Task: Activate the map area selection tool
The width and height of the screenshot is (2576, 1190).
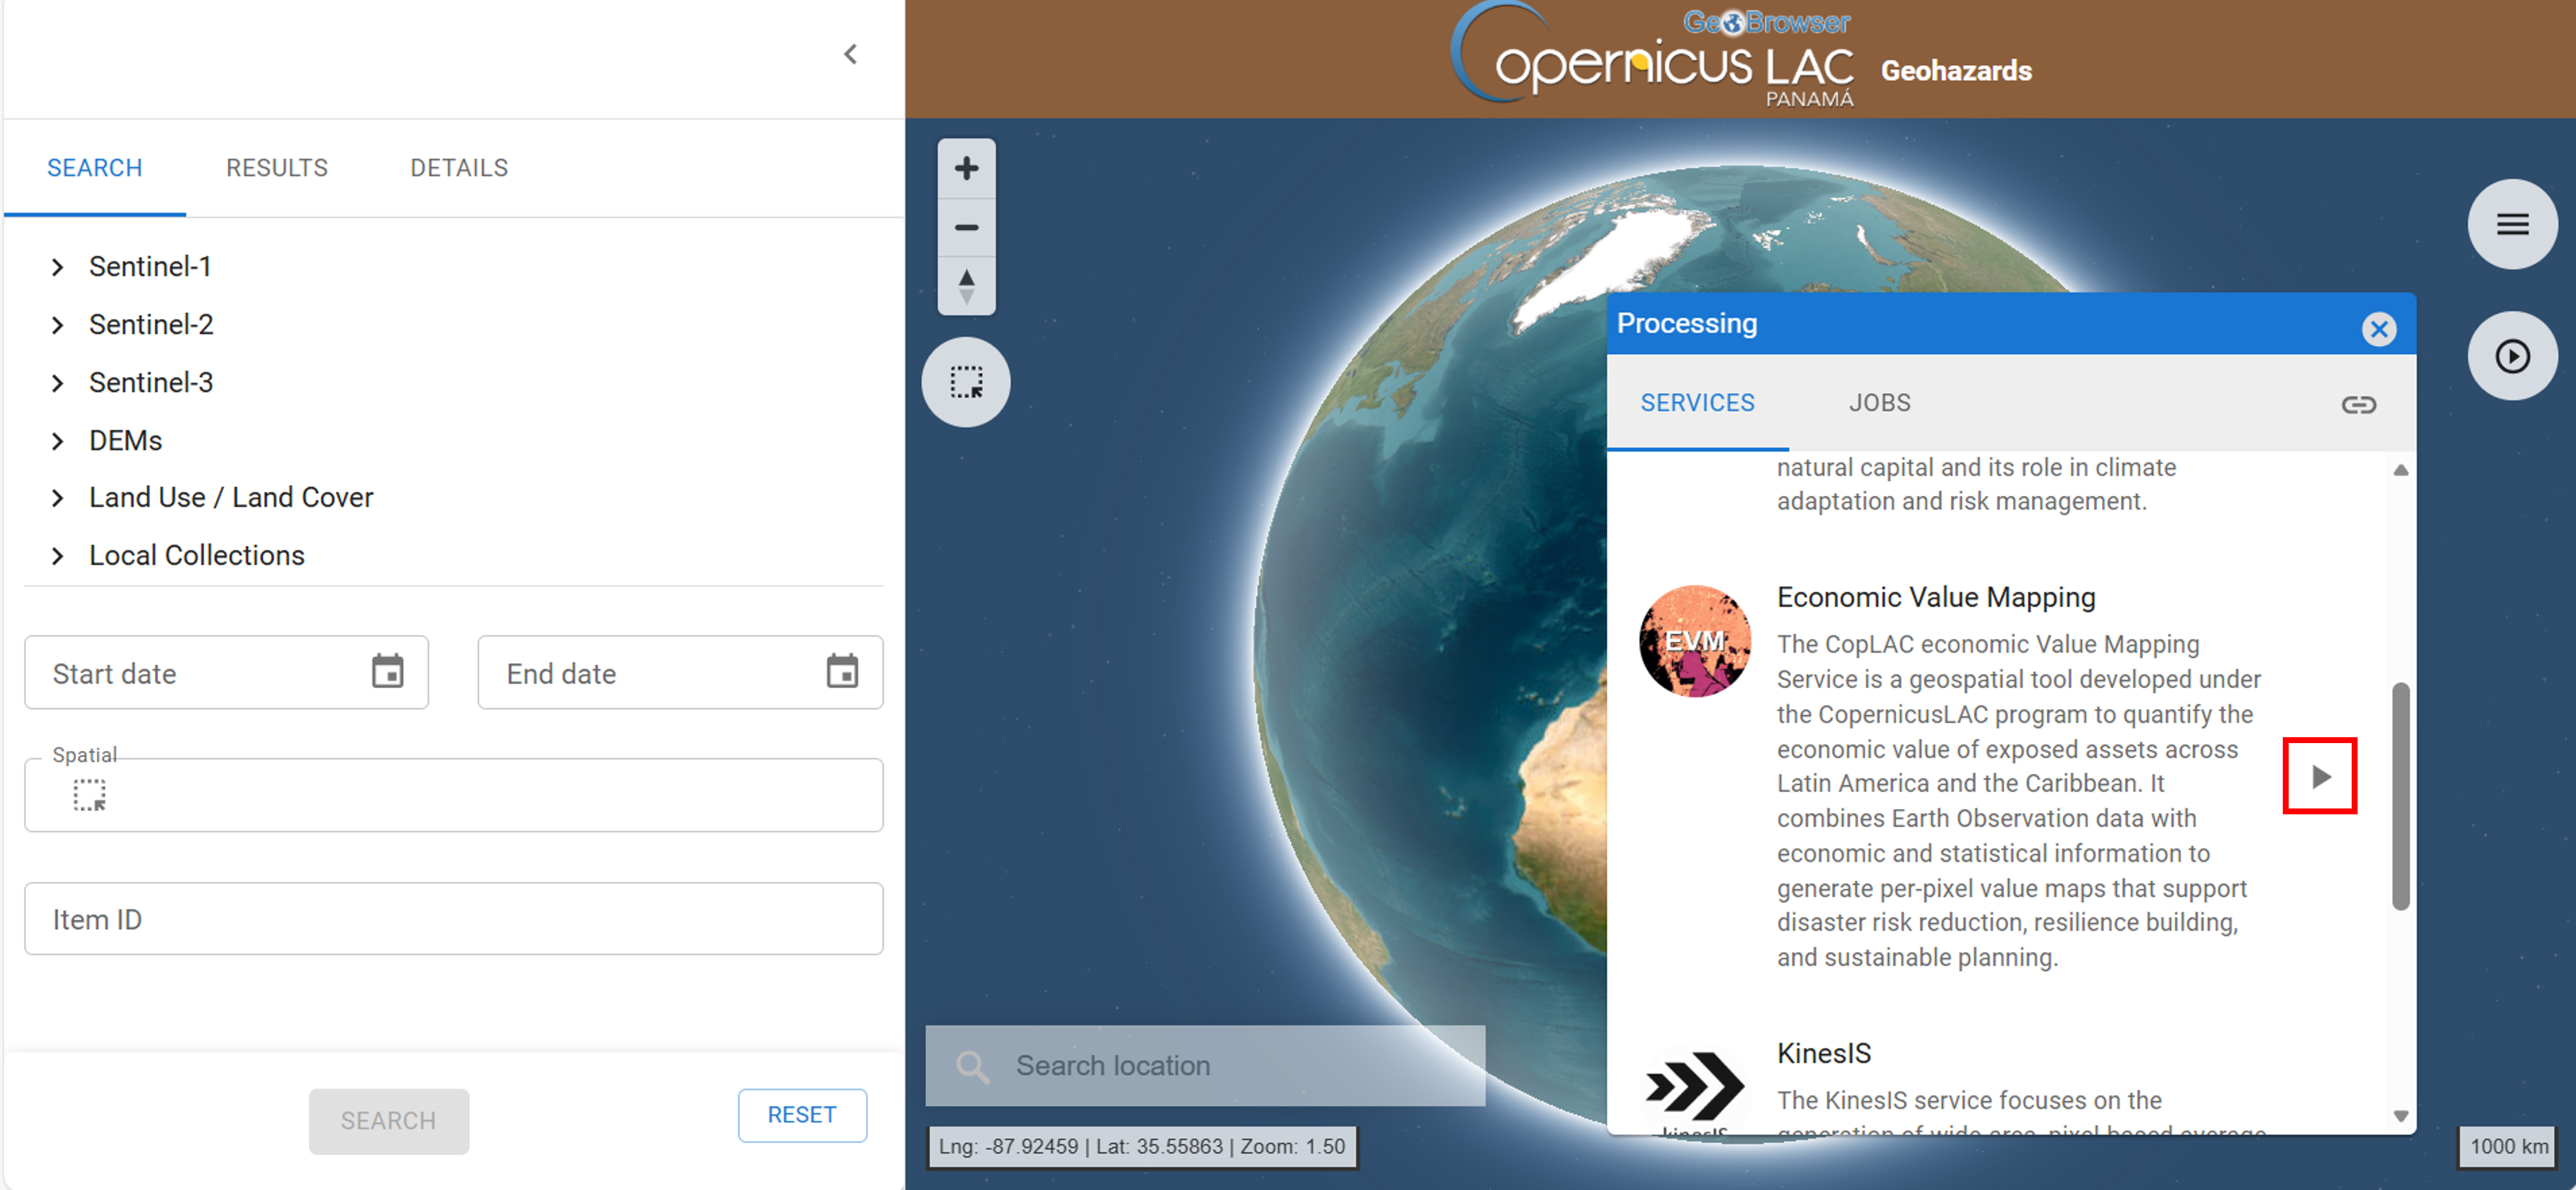Action: (x=966, y=382)
